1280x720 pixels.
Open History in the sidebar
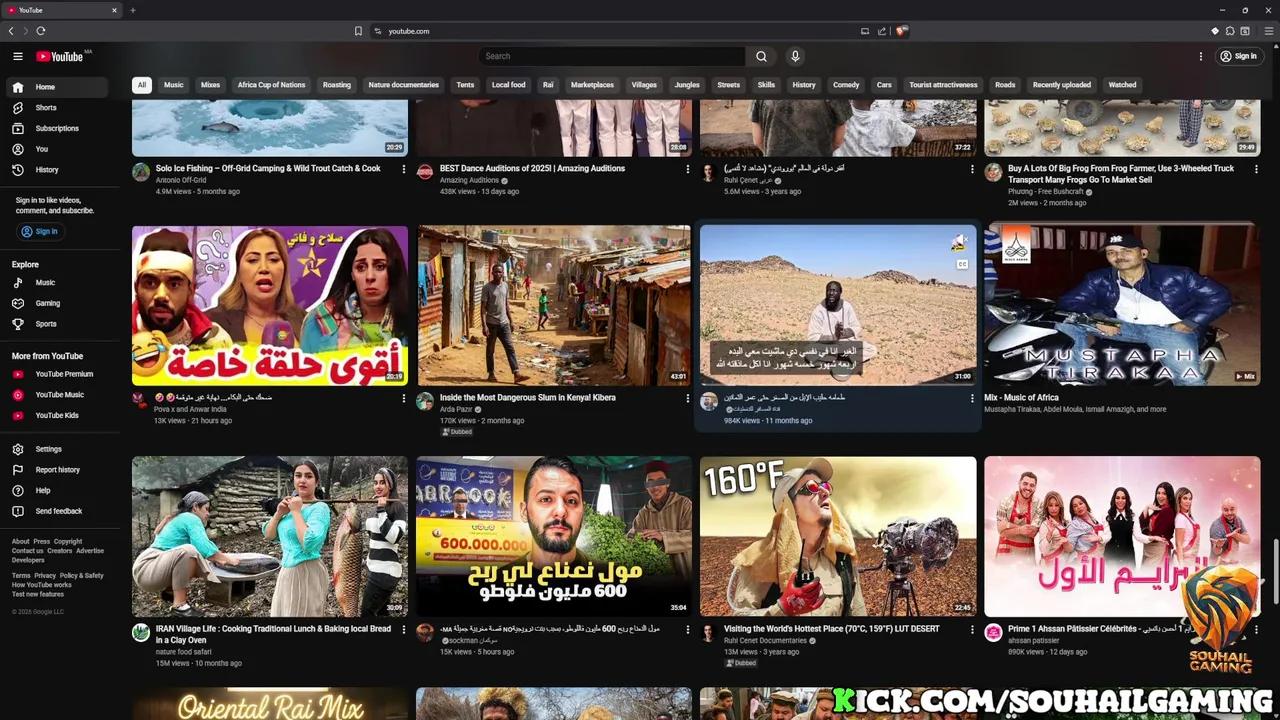tap(58, 170)
